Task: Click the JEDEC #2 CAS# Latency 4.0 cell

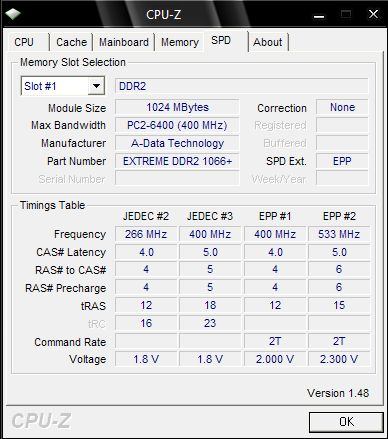Action: coord(146,252)
